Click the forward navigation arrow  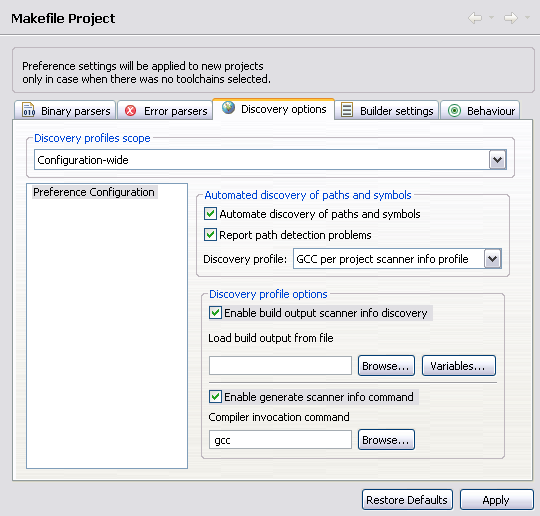[511, 18]
